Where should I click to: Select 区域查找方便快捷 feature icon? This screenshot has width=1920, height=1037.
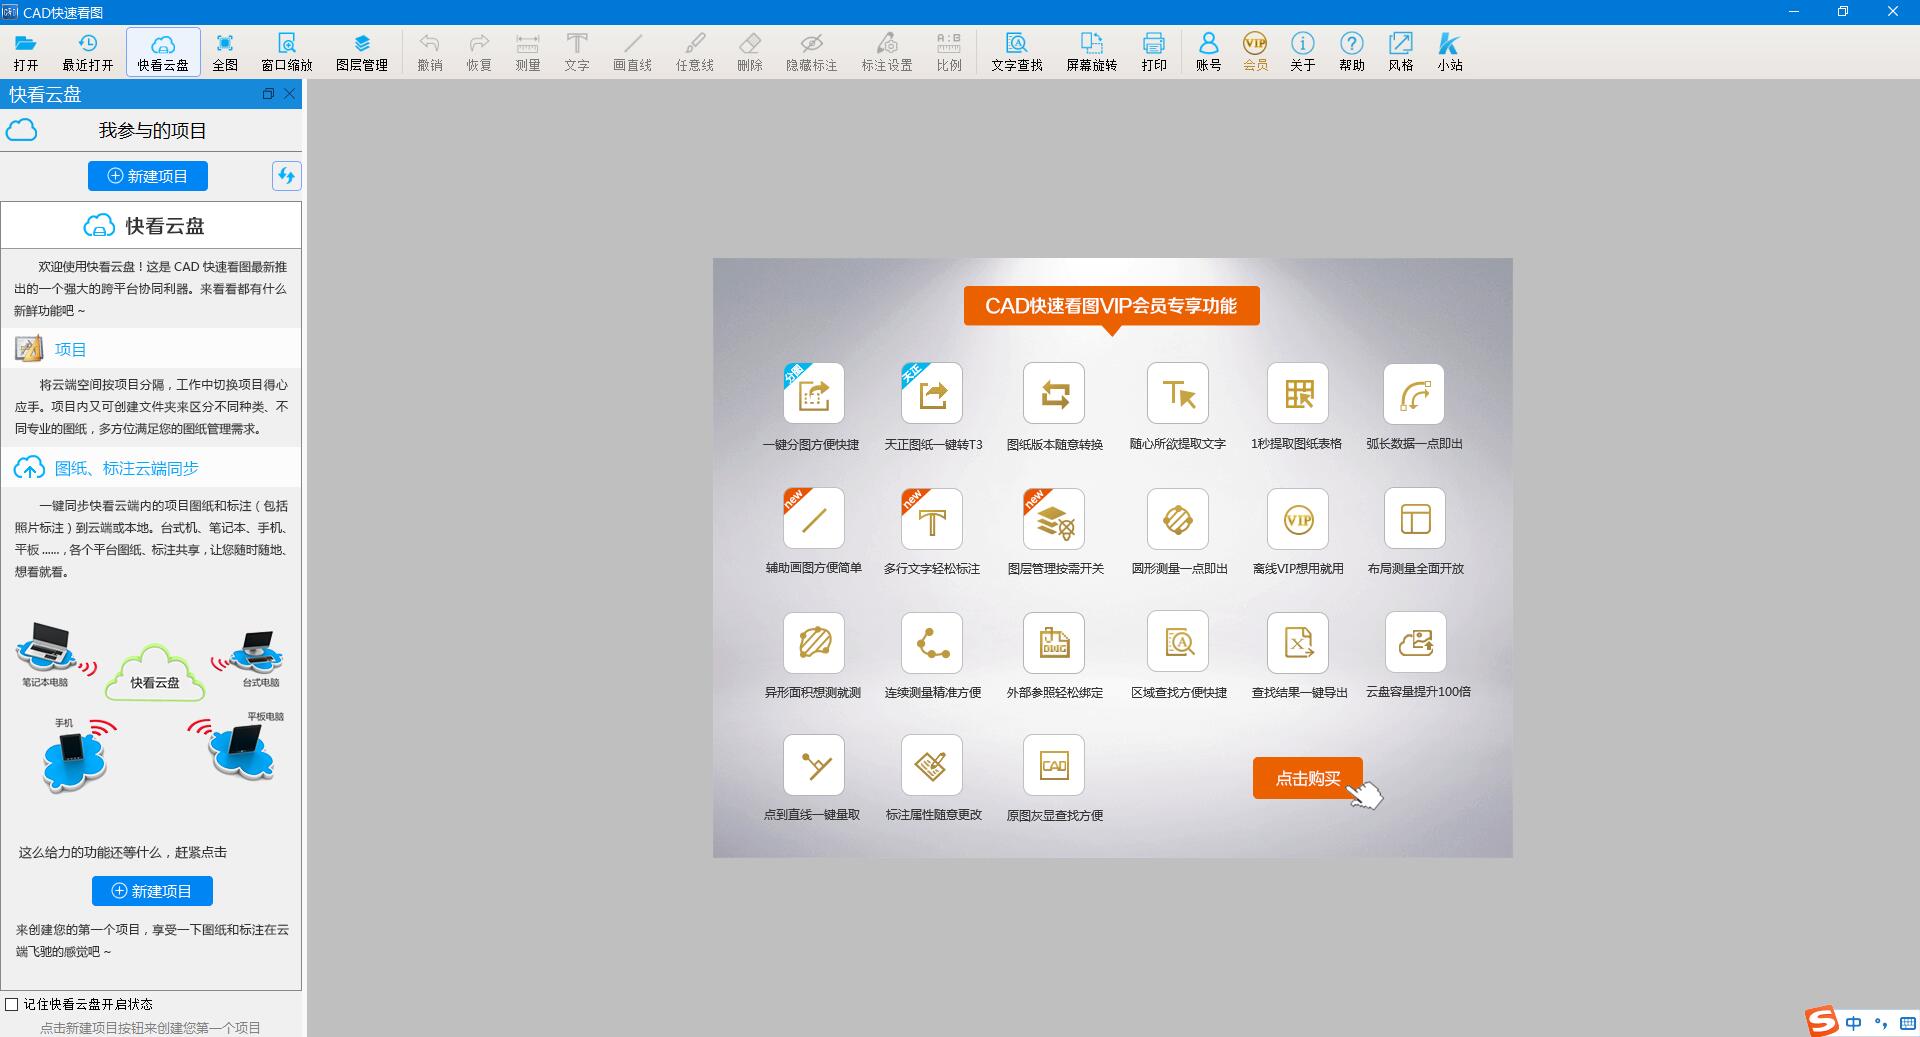[1178, 642]
